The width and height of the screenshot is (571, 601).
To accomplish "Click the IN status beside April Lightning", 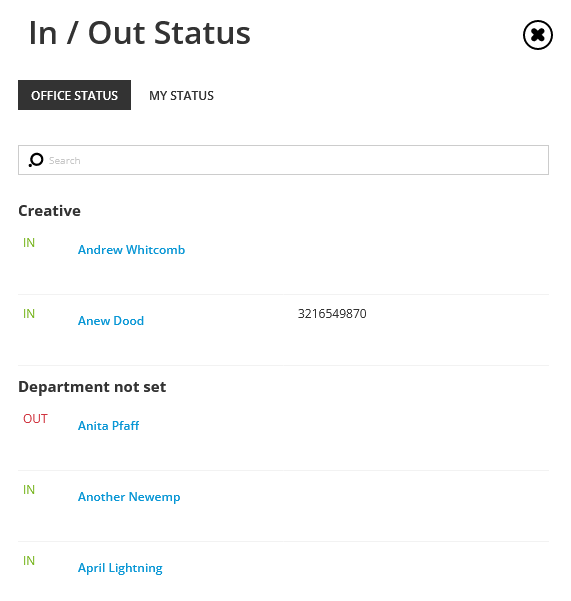I will click(x=29, y=561).
